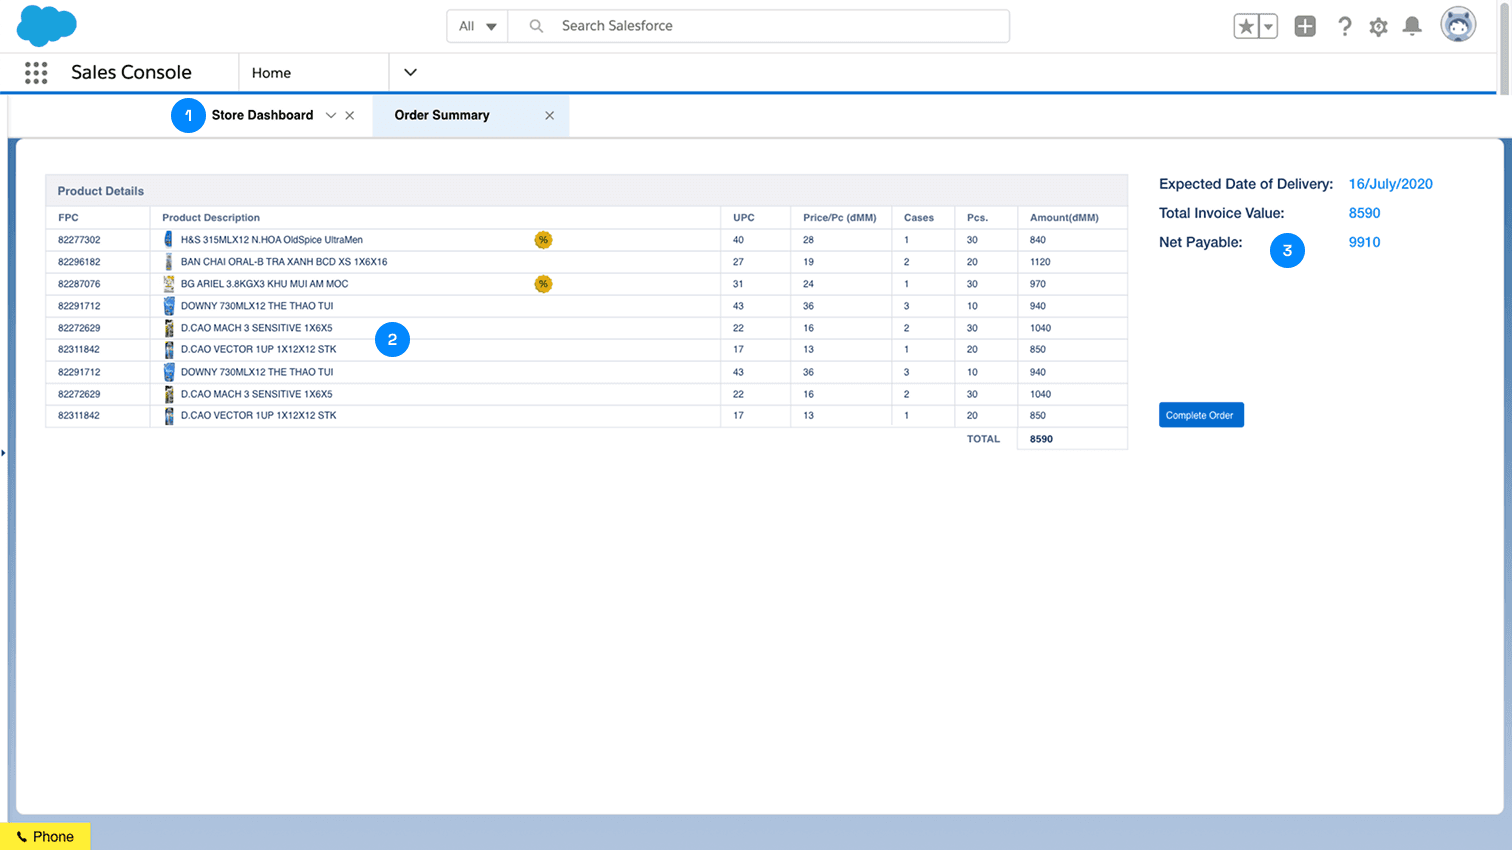Click amount value 970
The image size is (1512, 850).
coord(1038,284)
